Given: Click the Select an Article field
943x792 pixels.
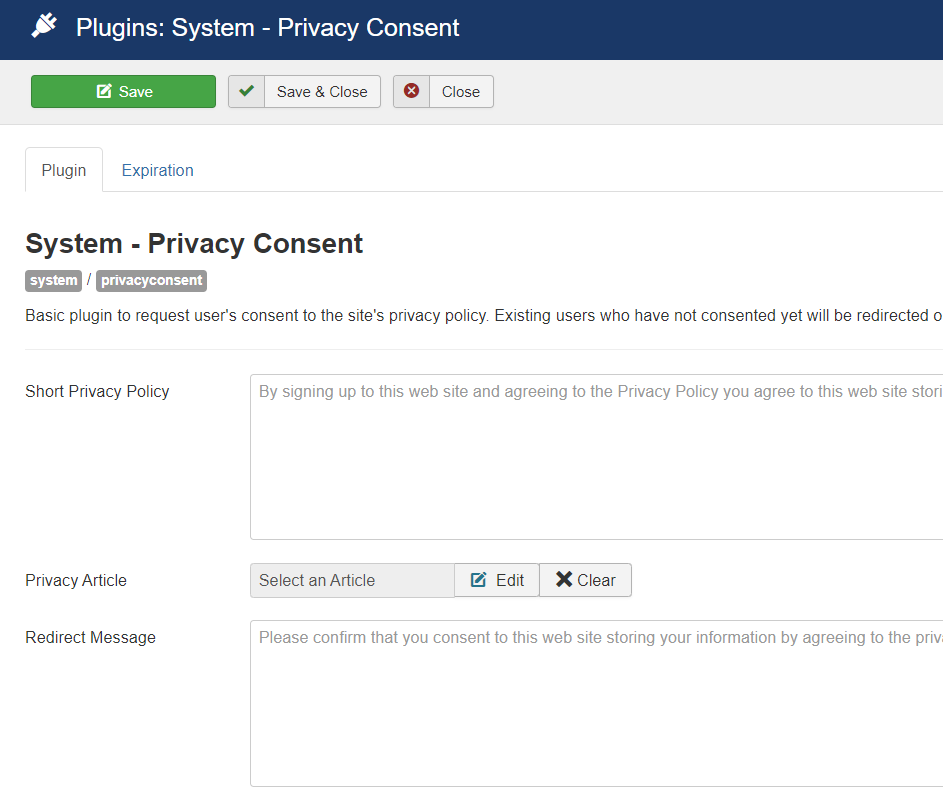Looking at the screenshot, I should click(352, 580).
